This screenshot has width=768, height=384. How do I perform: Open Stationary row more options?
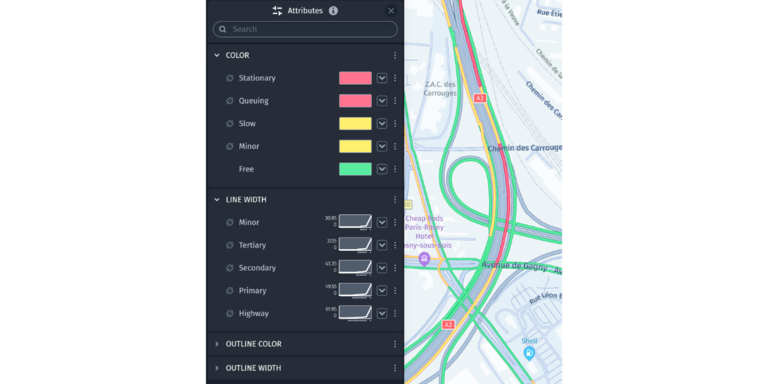(x=395, y=78)
